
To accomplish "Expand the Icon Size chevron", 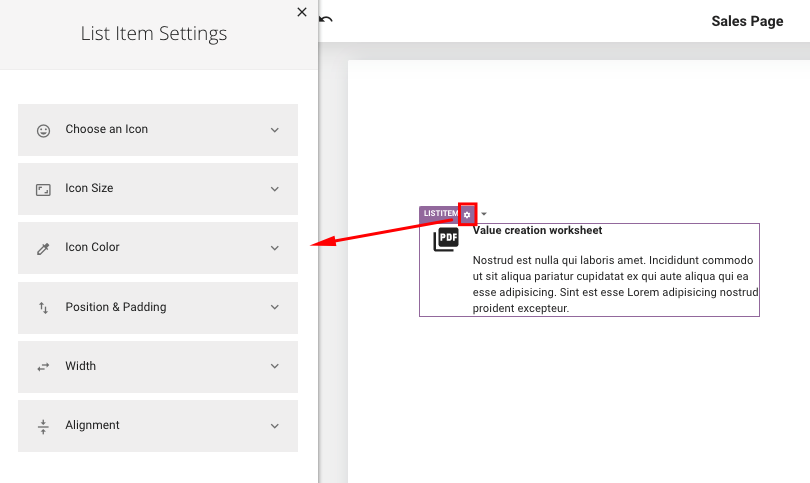I will tap(275, 189).
